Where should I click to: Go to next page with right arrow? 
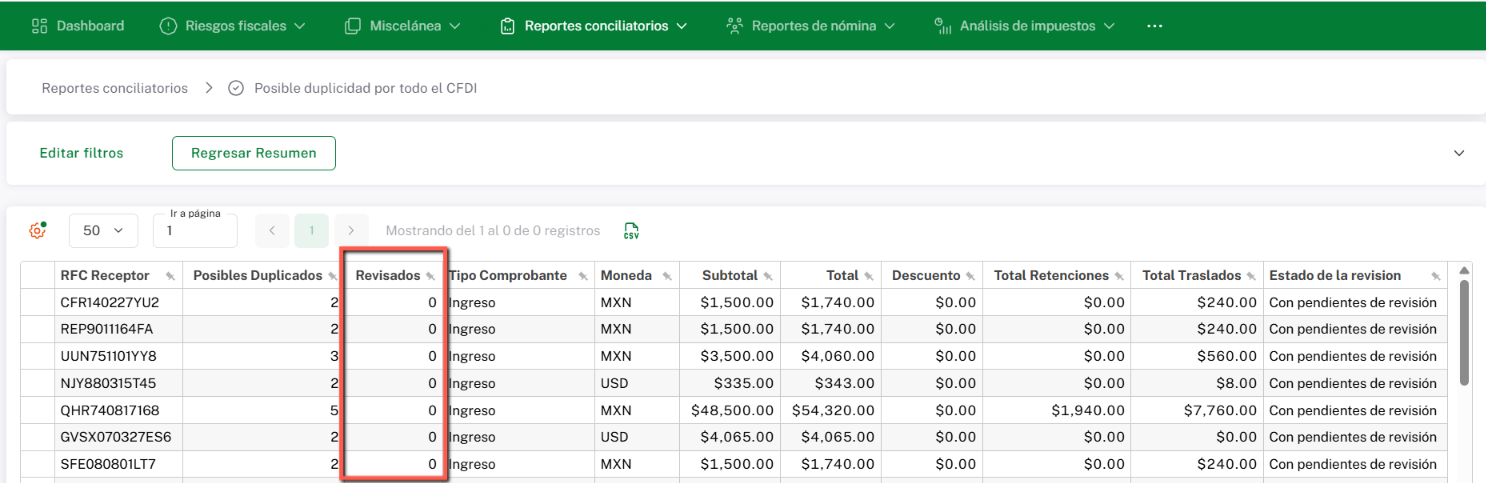point(351,231)
